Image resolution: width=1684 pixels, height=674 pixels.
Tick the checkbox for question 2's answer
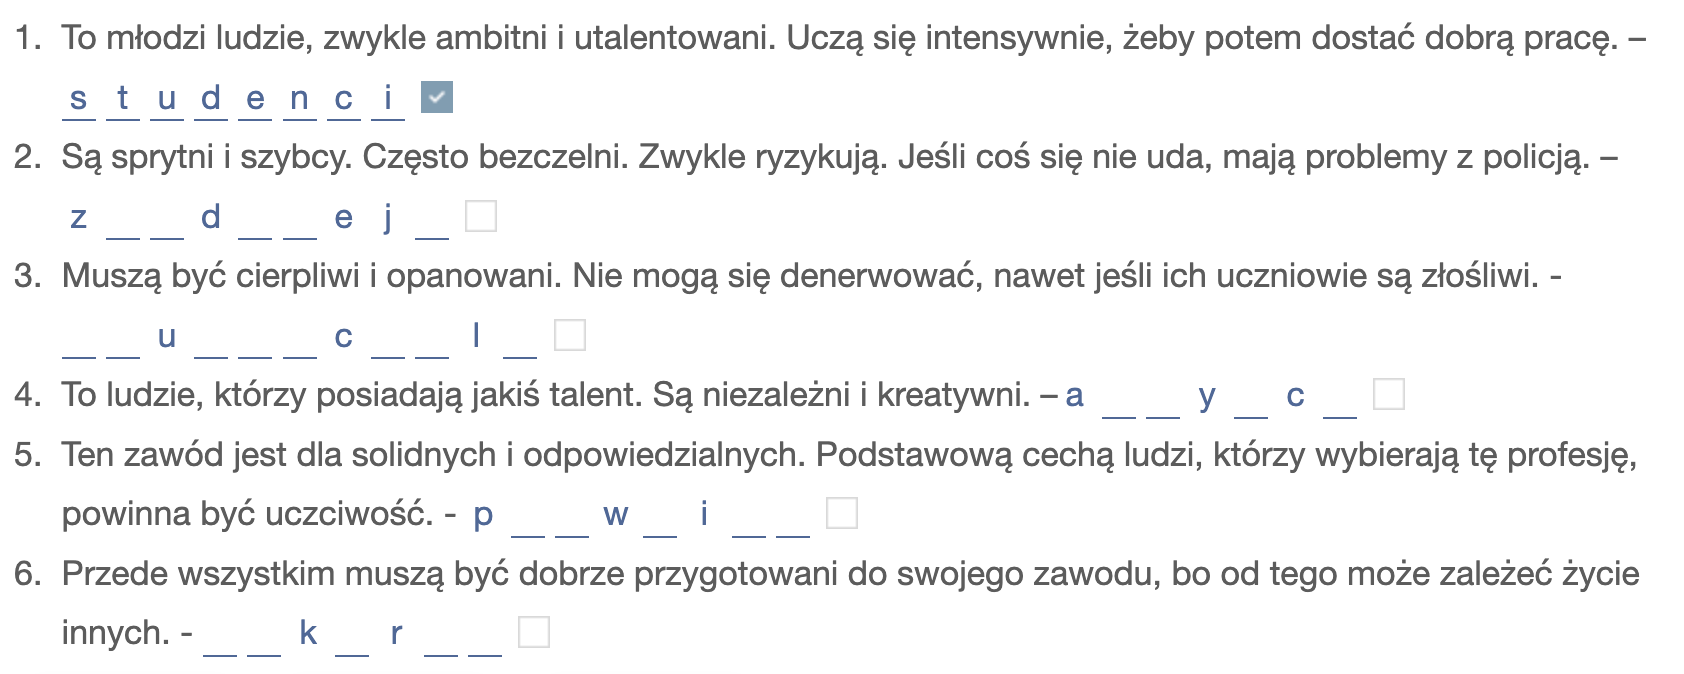tap(481, 216)
